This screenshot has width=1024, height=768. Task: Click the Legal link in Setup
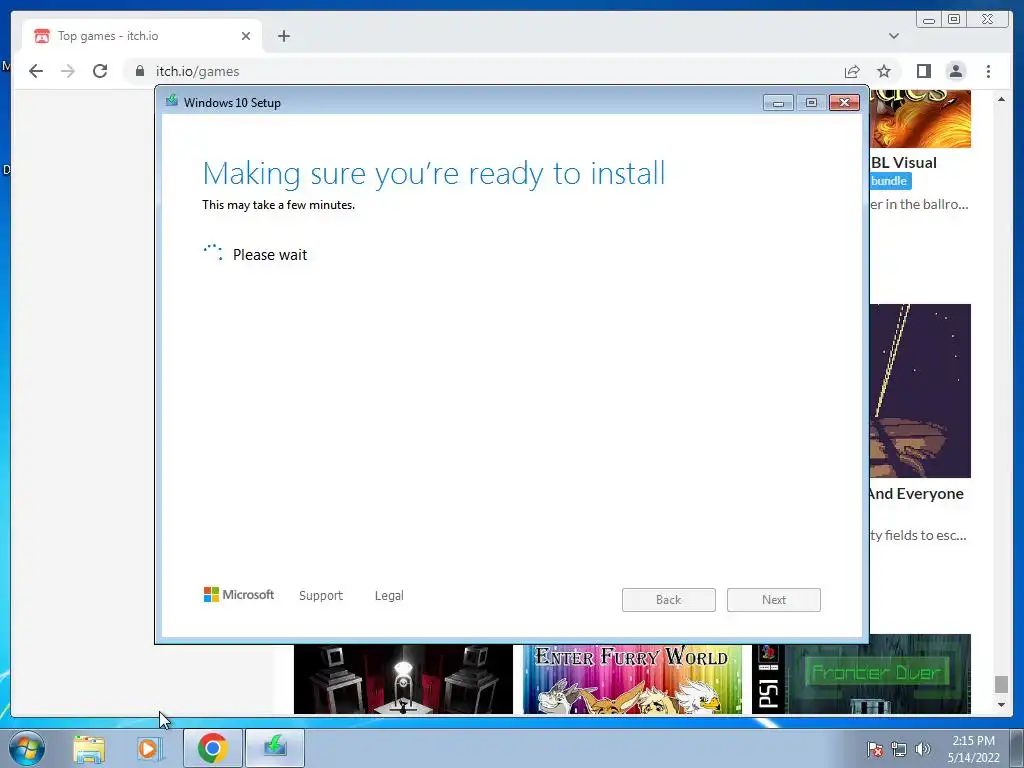coord(389,596)
